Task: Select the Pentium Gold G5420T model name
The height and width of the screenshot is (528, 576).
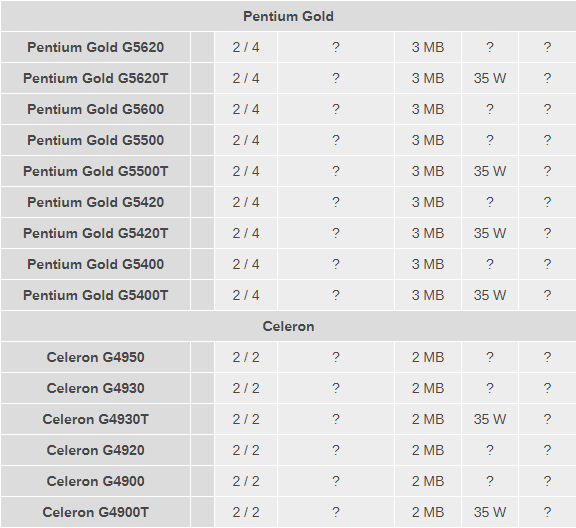Action: point(96,233)
